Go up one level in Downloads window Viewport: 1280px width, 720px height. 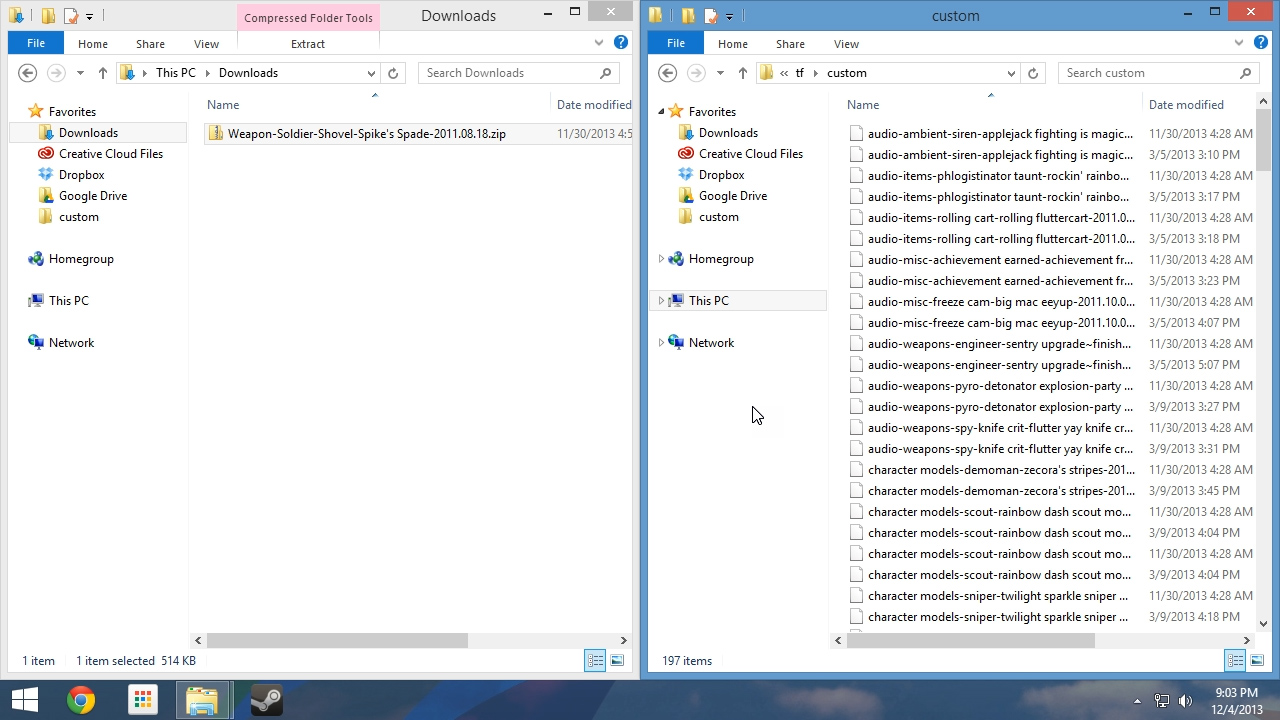(102, 73)
